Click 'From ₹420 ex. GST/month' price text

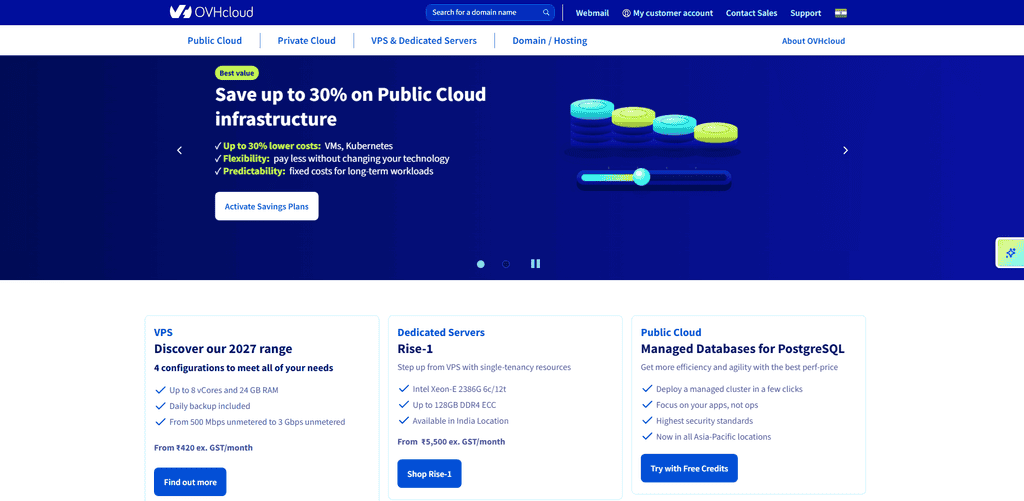[x=203, y=448]
